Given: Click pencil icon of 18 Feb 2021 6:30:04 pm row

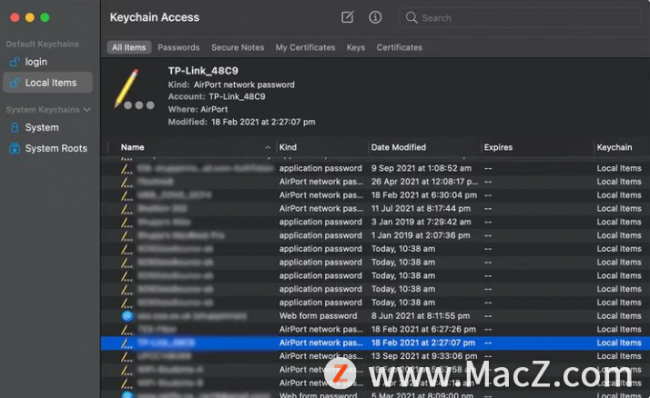Looking at the screenshot, I should point(126,195).
